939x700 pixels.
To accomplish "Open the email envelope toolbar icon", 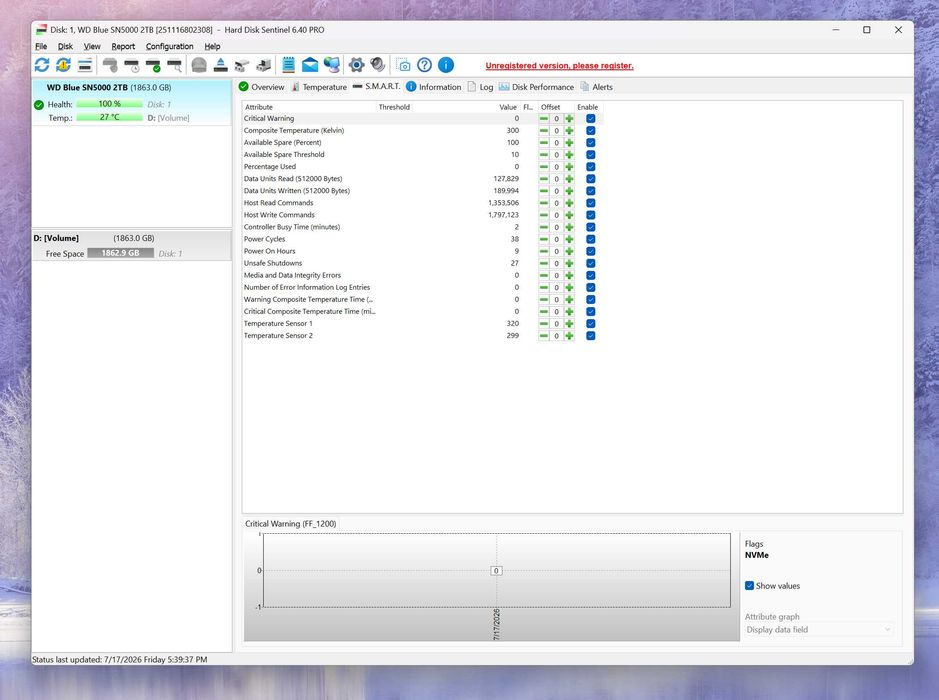I will click(310, 65).
